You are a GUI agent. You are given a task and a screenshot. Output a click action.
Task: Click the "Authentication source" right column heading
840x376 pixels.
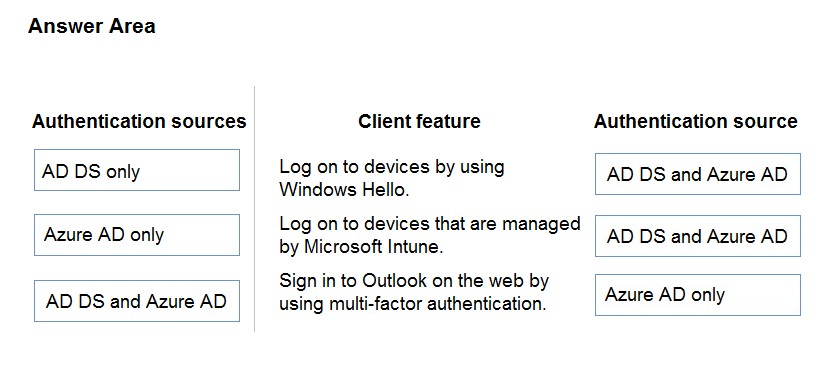[695, 121]
